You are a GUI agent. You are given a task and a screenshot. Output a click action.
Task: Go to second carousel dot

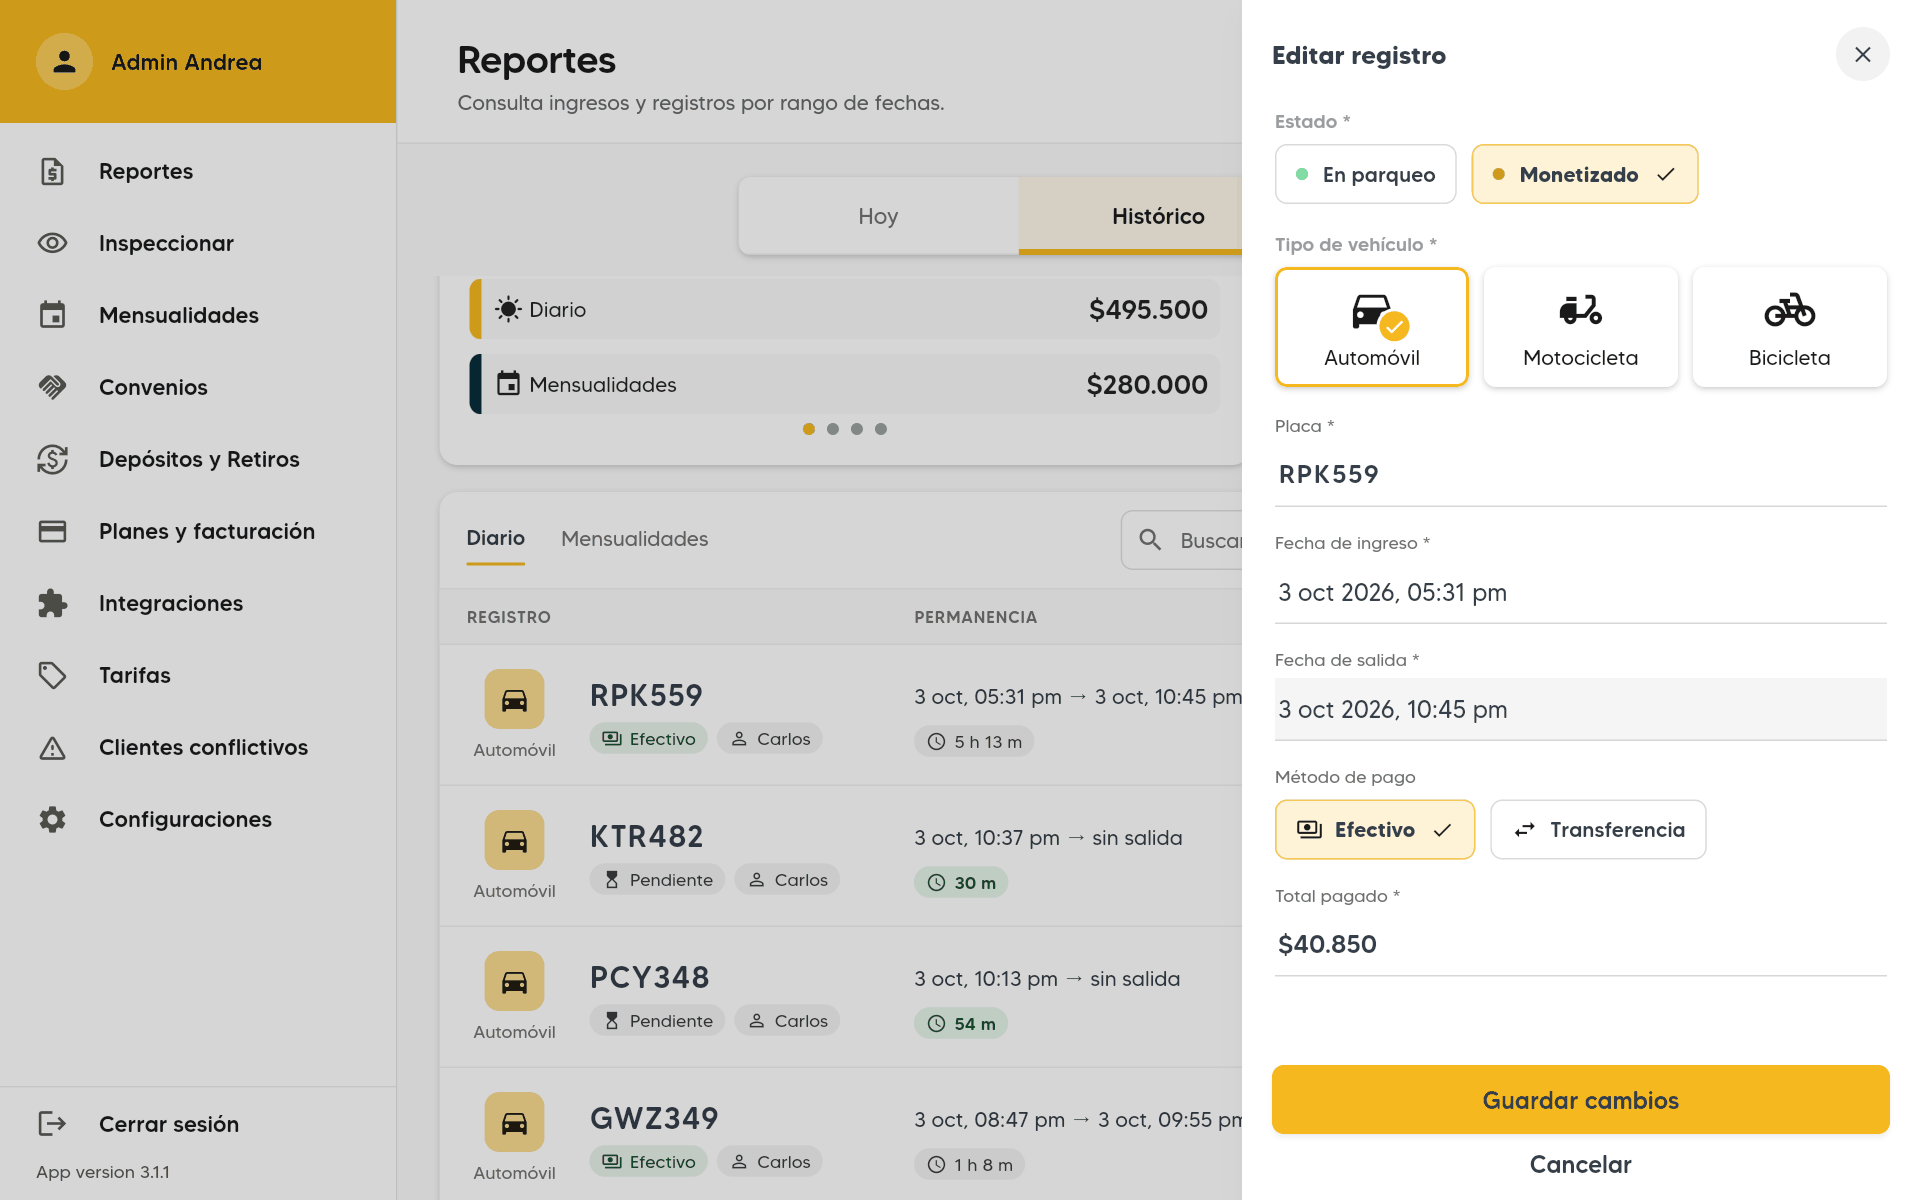(833, 429)
